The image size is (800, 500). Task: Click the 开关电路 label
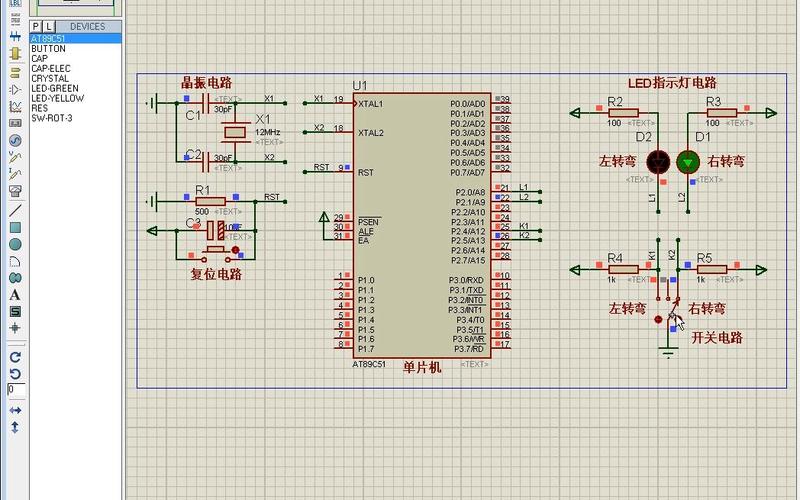[x=717, y=338]
